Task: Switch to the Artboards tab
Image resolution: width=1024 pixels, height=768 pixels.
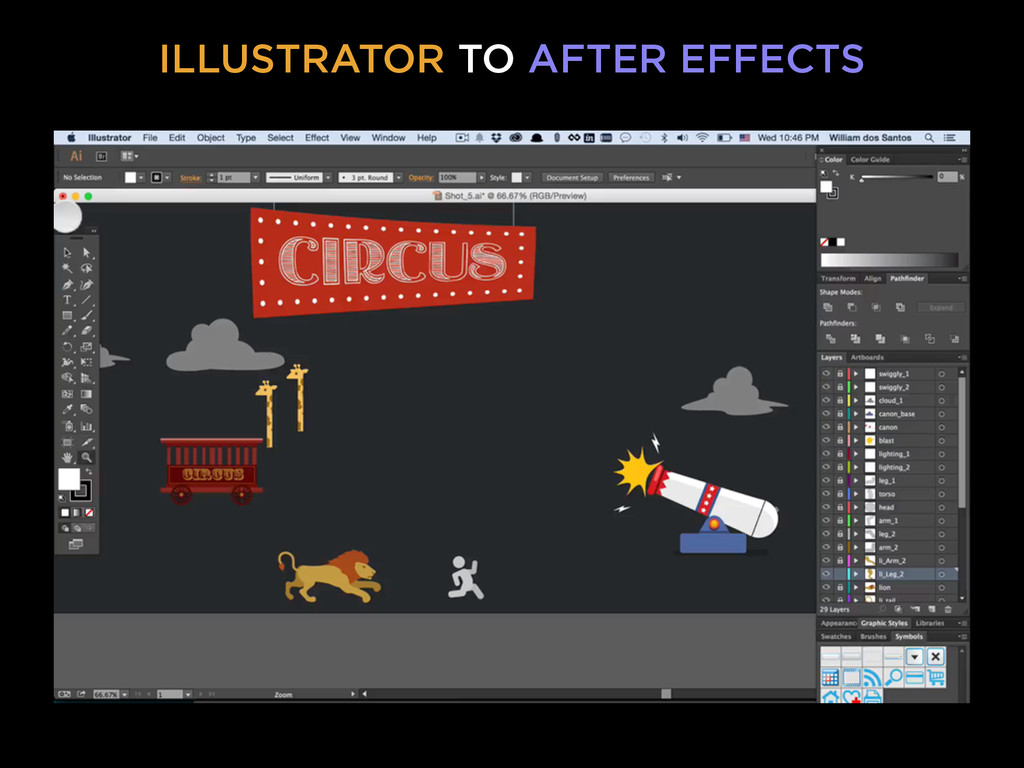Action: pos(867,357)
